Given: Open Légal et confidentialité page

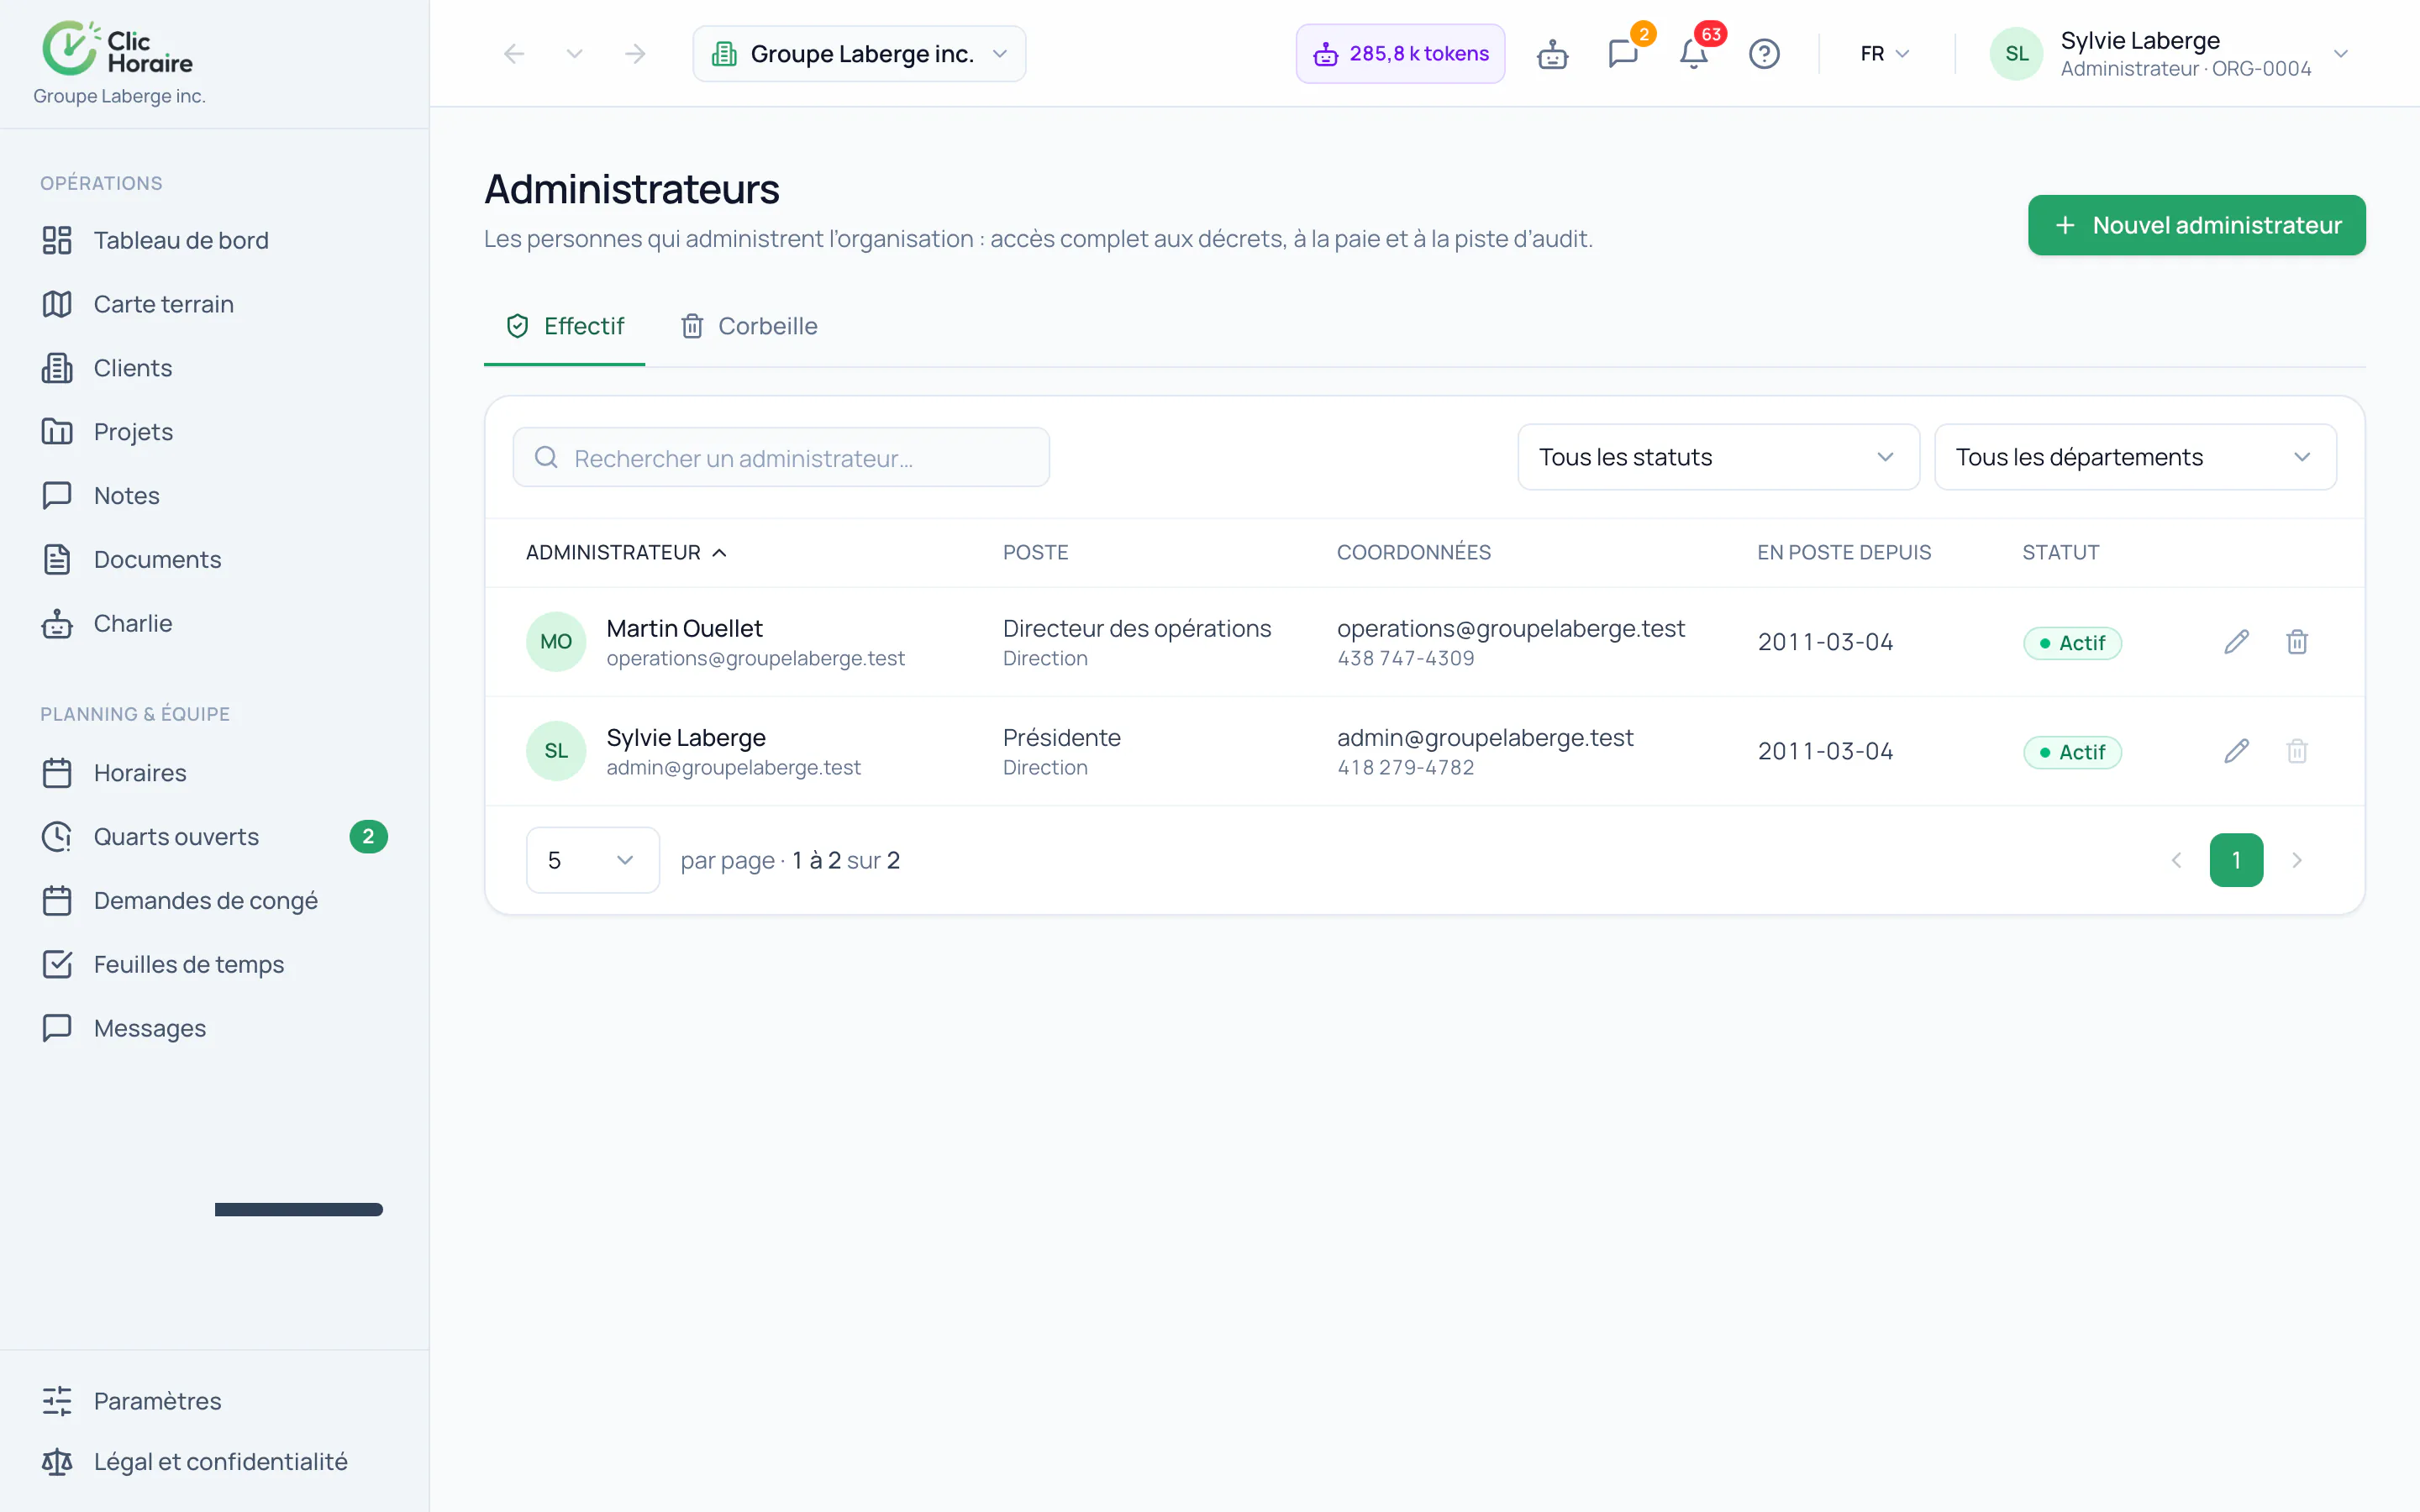Looking at the screenshot, I should pyautogui.click(x=214, y=1462).
